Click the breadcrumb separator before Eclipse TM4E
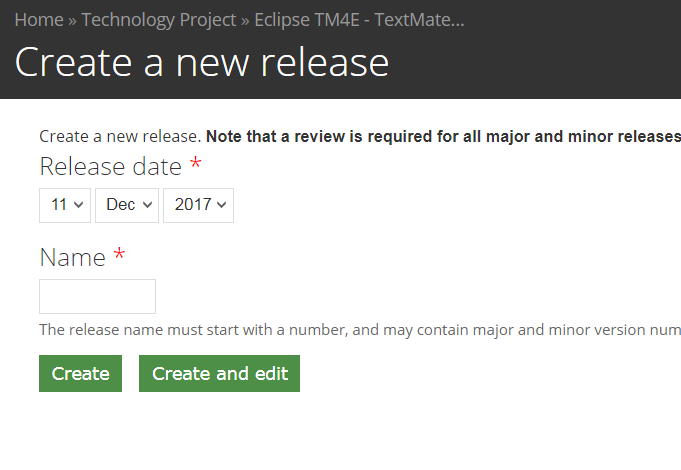 click(245, 19)
